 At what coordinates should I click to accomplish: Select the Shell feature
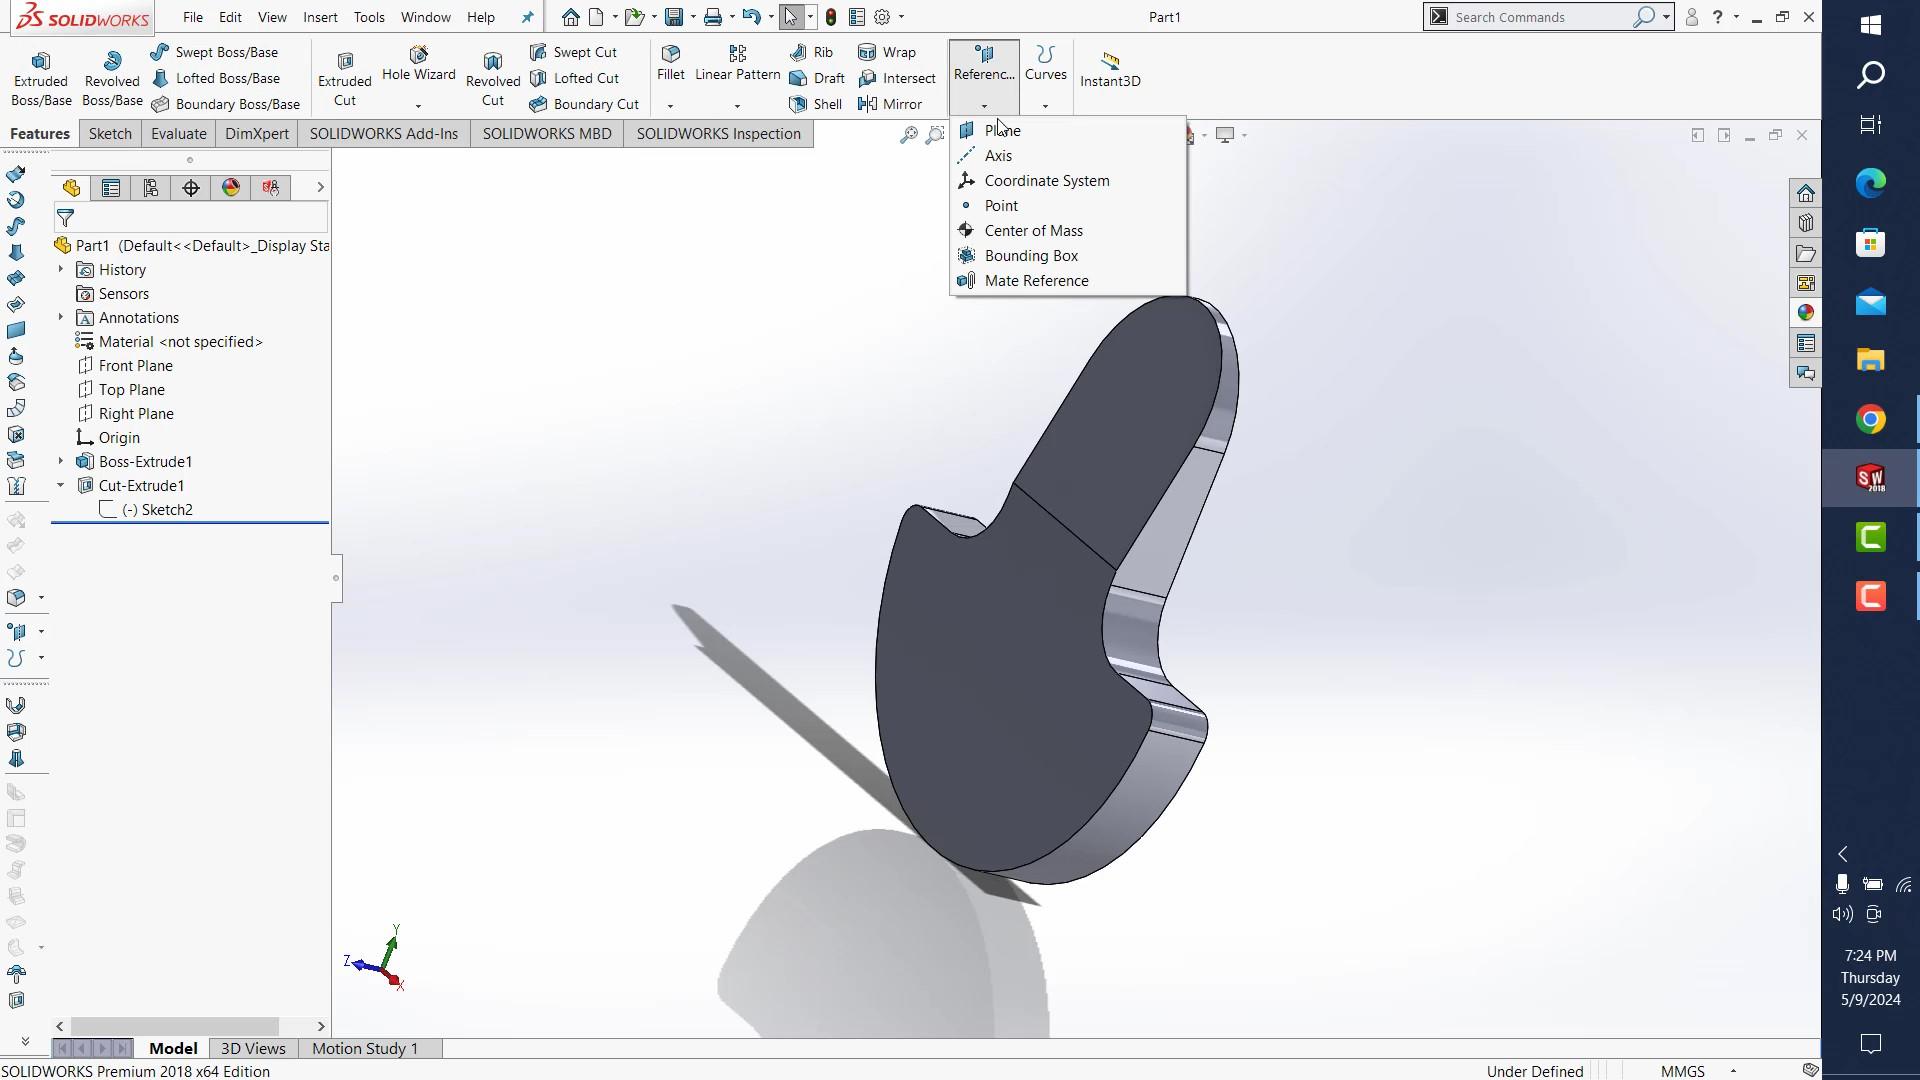click(x=817, y=104)
